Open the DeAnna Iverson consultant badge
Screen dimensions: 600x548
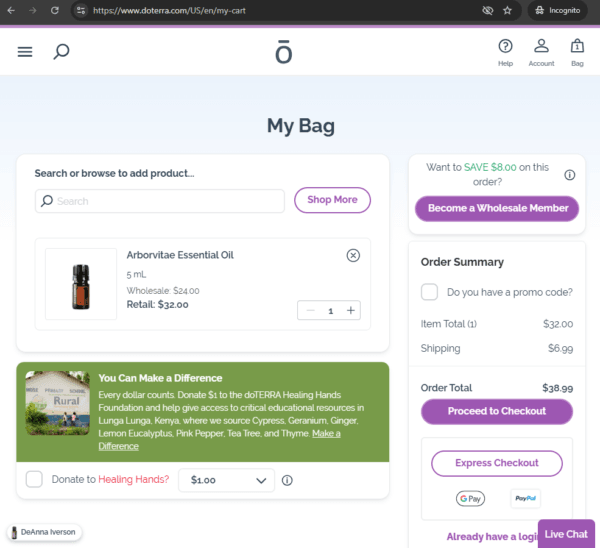pyautogui.click(x=44, y=532)
